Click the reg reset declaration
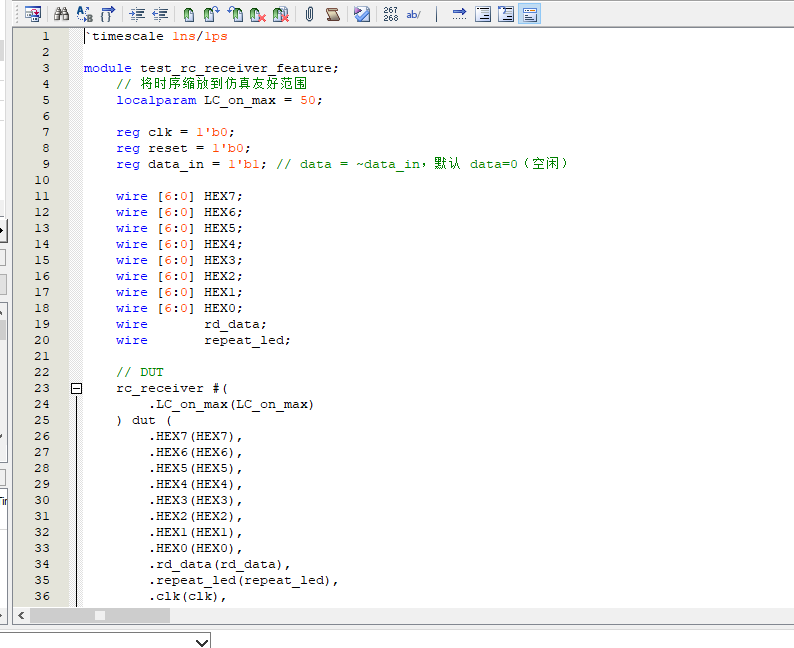The height and width of the screenshot is (648, 794). coord(183,148)
